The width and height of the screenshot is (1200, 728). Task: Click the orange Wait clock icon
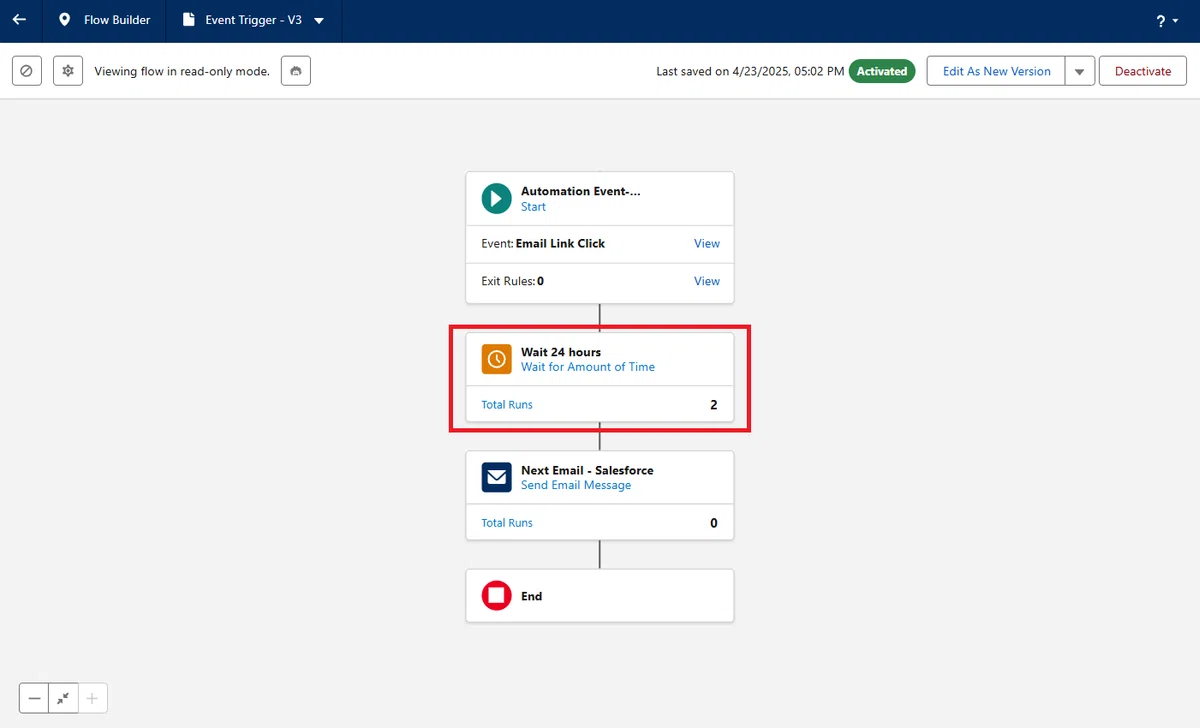point(496,359)
